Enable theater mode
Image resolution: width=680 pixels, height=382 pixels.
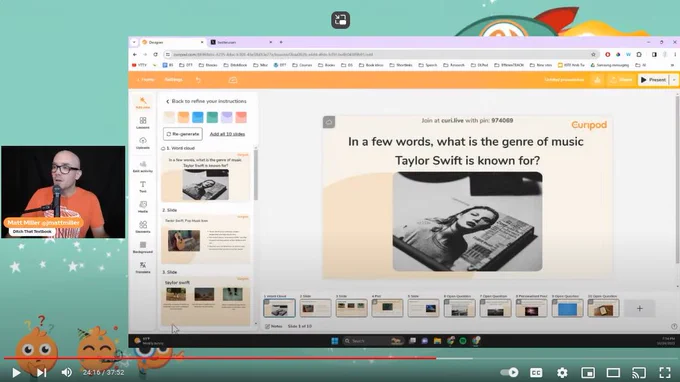(x=613, y=372)
